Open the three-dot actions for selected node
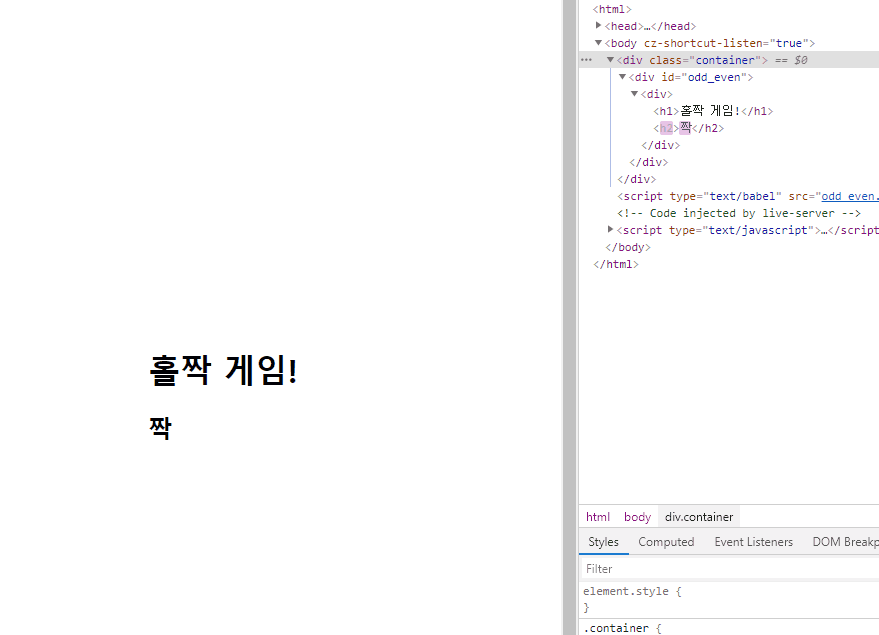Viewport: 879px width, 635px height. click(x=586, y=60)
